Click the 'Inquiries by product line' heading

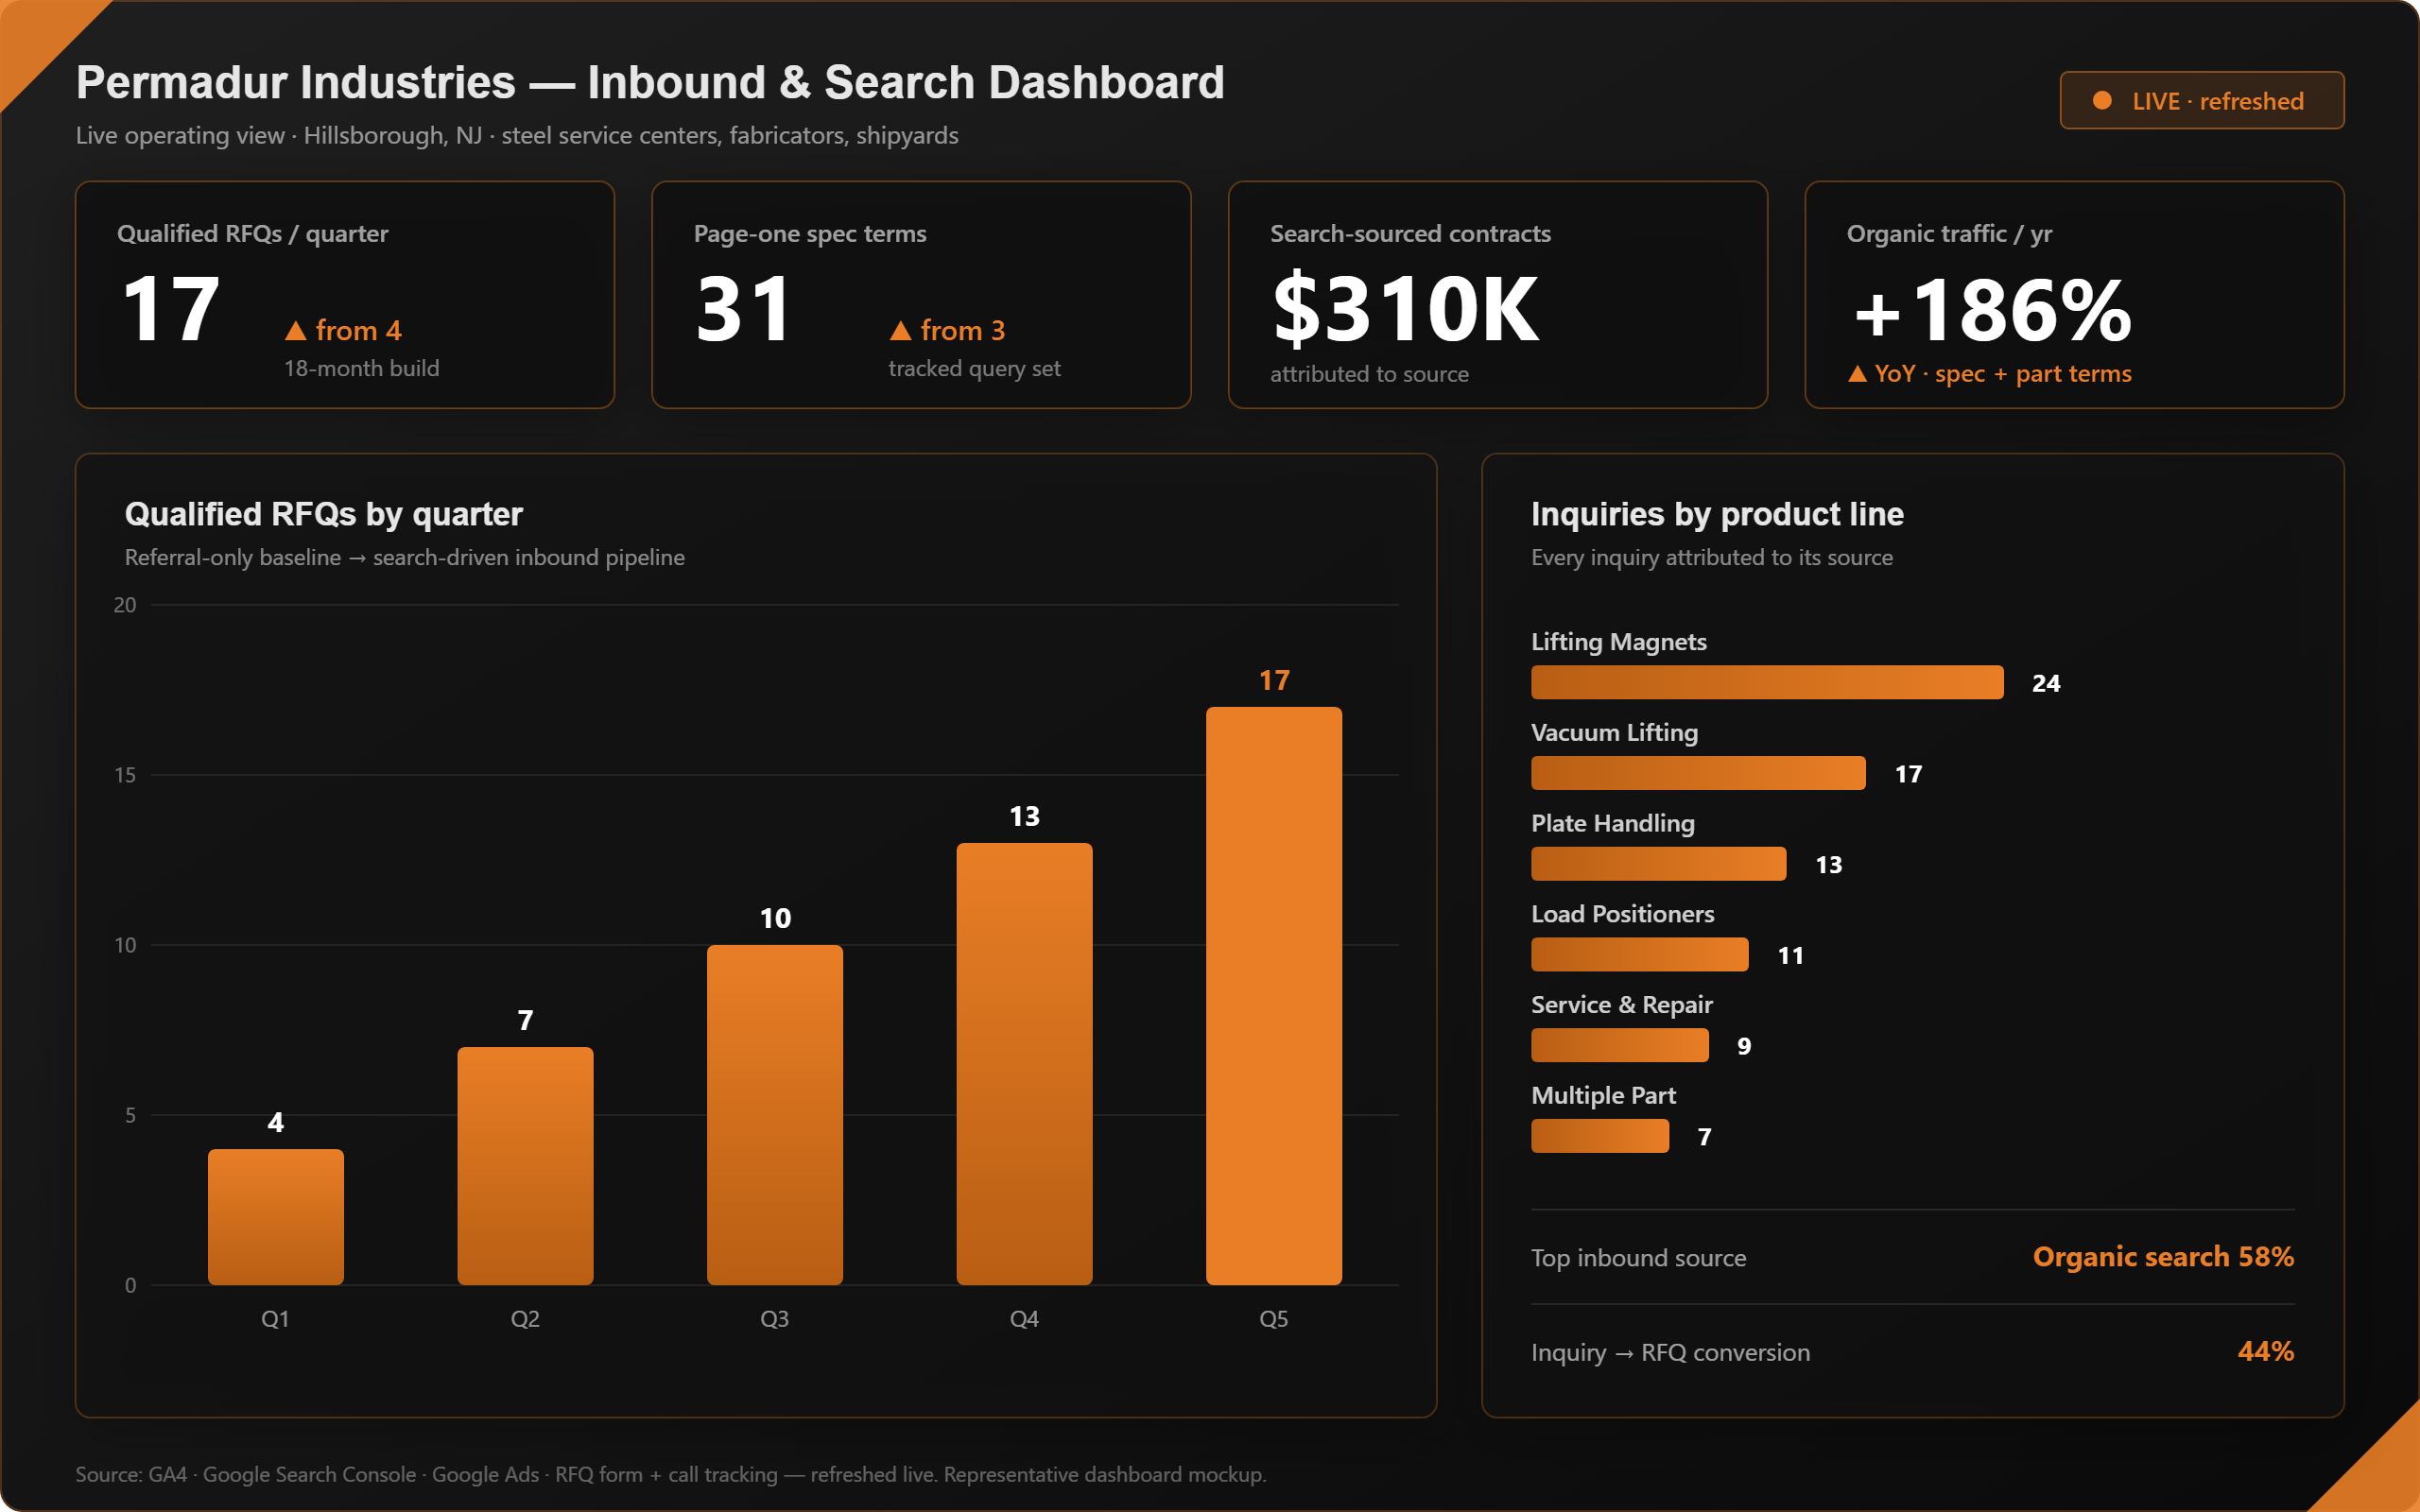pyautogui.click(x=1717, y=514)
